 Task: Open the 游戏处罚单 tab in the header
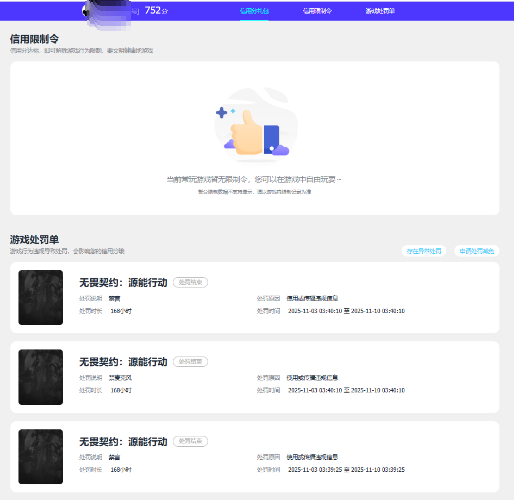click(380, 11)
